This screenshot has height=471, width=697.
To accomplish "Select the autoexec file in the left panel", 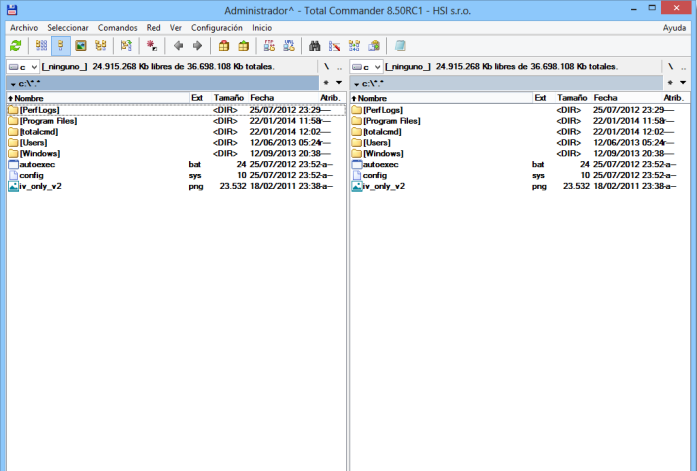I will click(176, 164).
